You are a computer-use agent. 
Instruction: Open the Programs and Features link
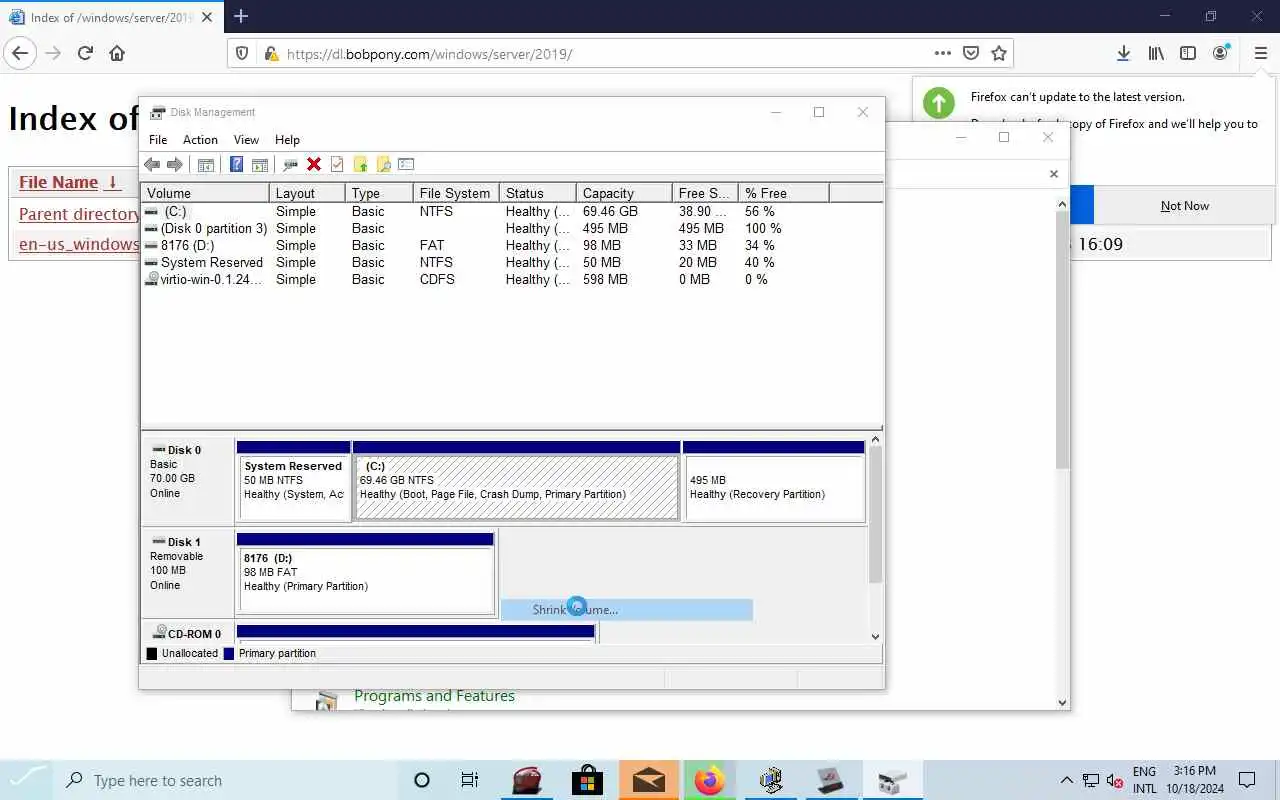click(434, 696)
